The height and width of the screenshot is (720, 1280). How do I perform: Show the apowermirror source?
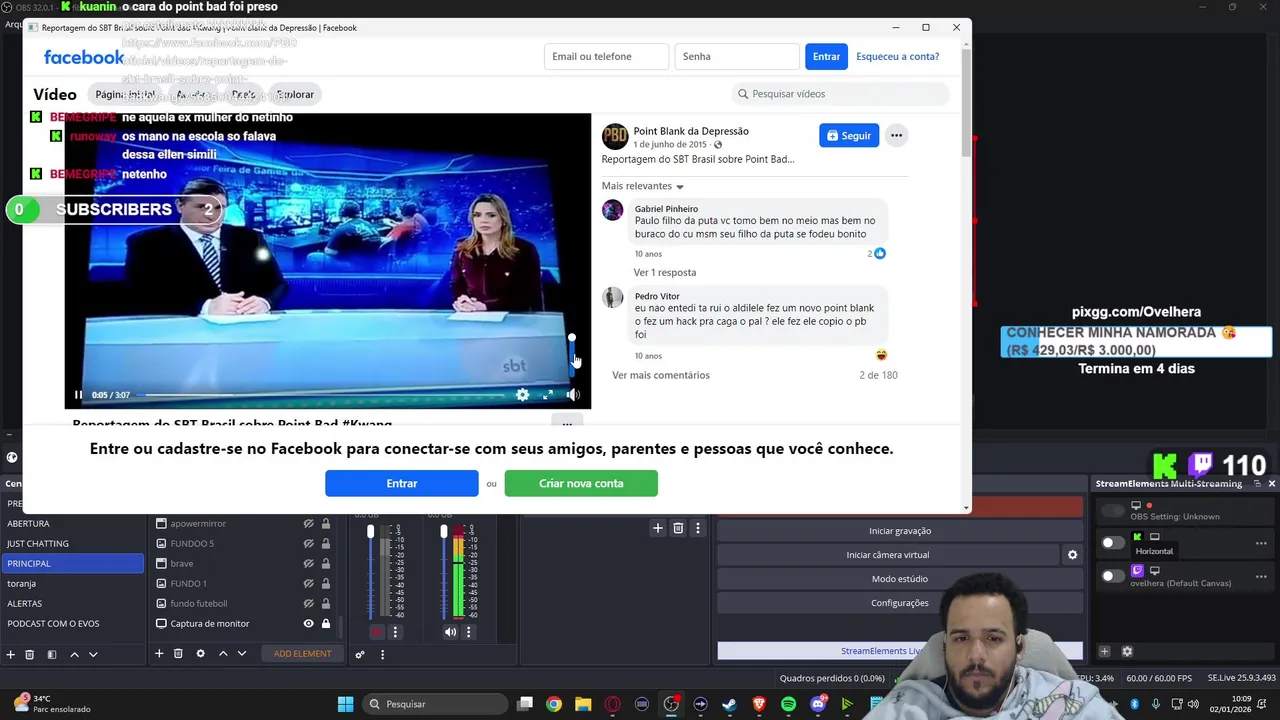(x=308, y=523)
